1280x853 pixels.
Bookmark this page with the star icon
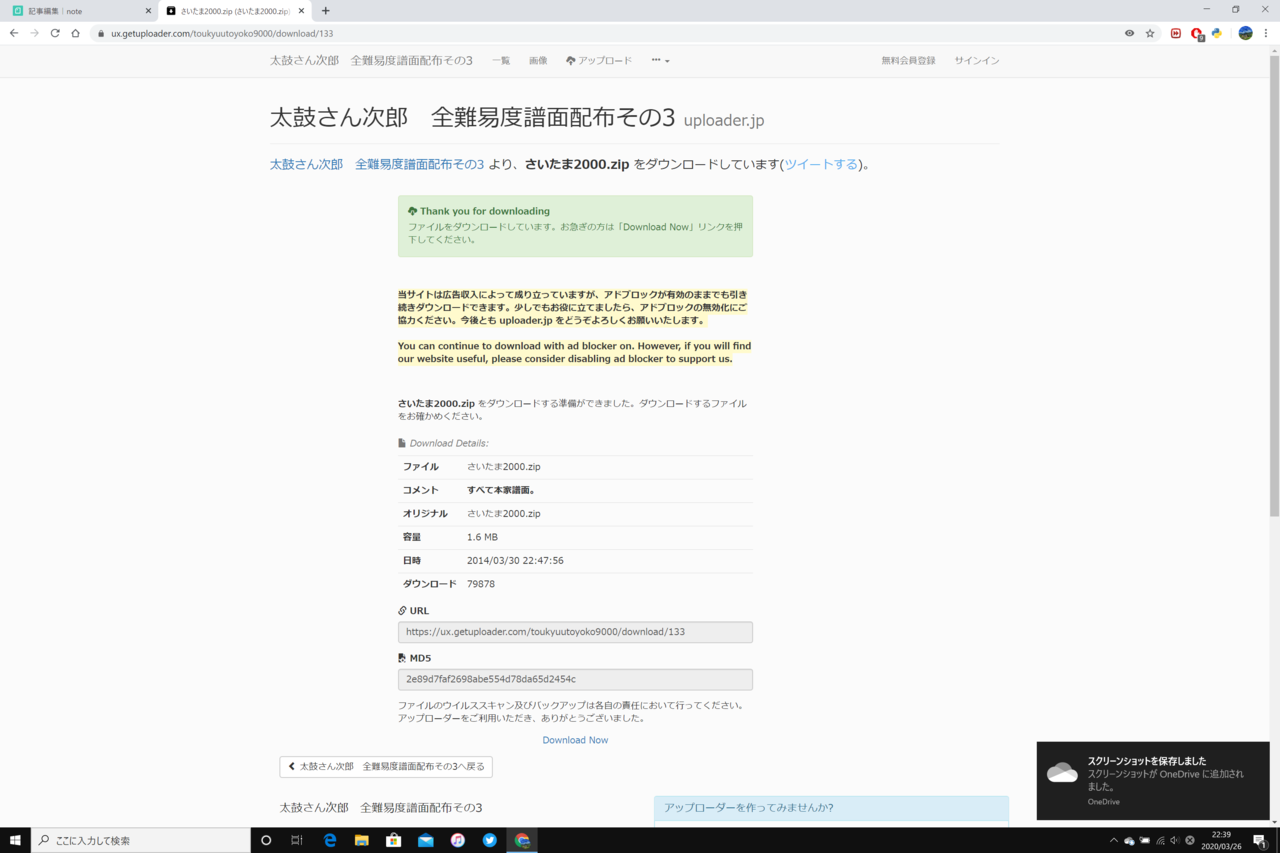[x=1150, y=33]
